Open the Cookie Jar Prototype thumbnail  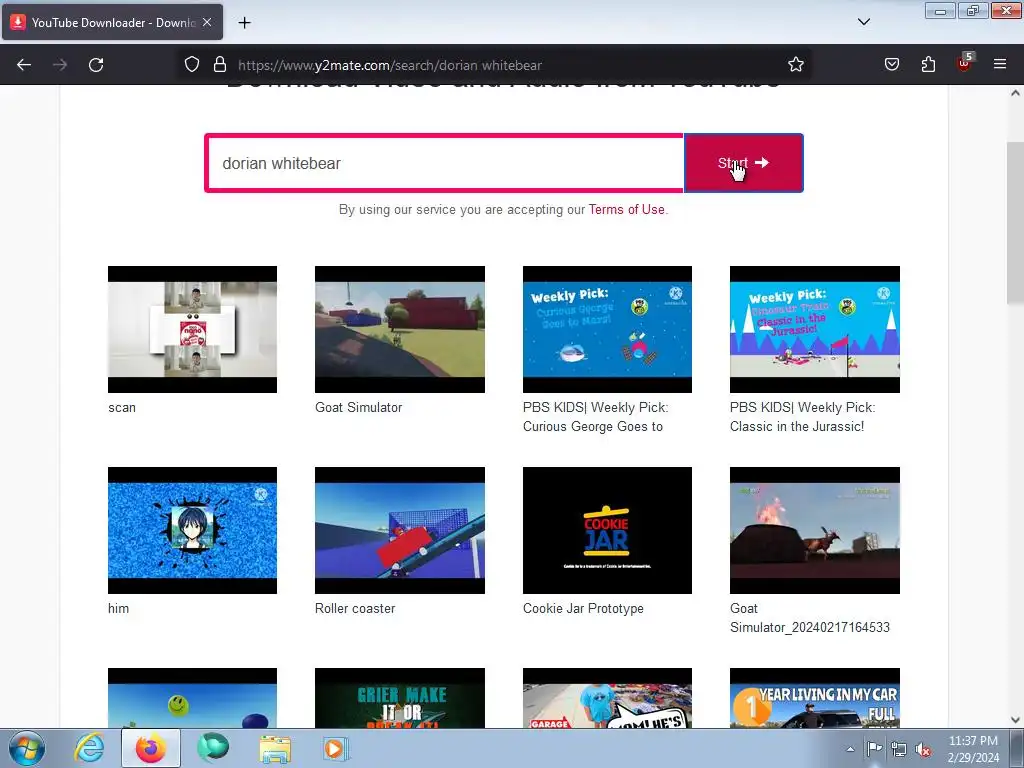(607, 530)
